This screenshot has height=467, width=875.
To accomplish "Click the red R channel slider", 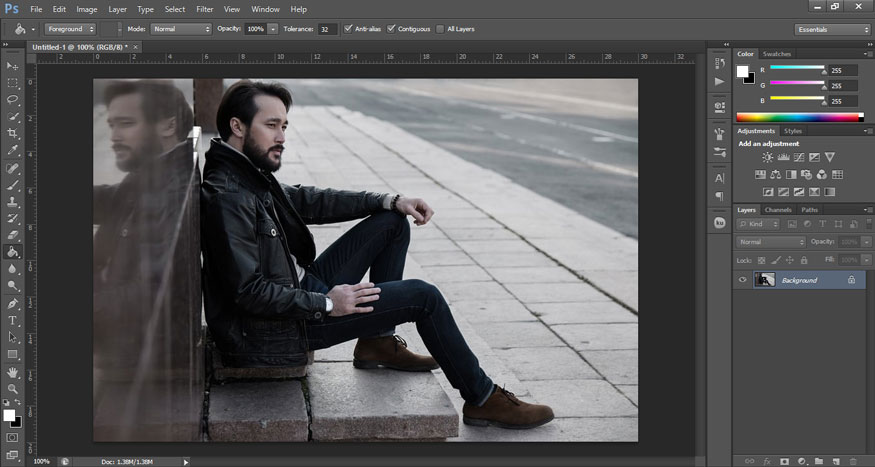I will pos(797,69).
